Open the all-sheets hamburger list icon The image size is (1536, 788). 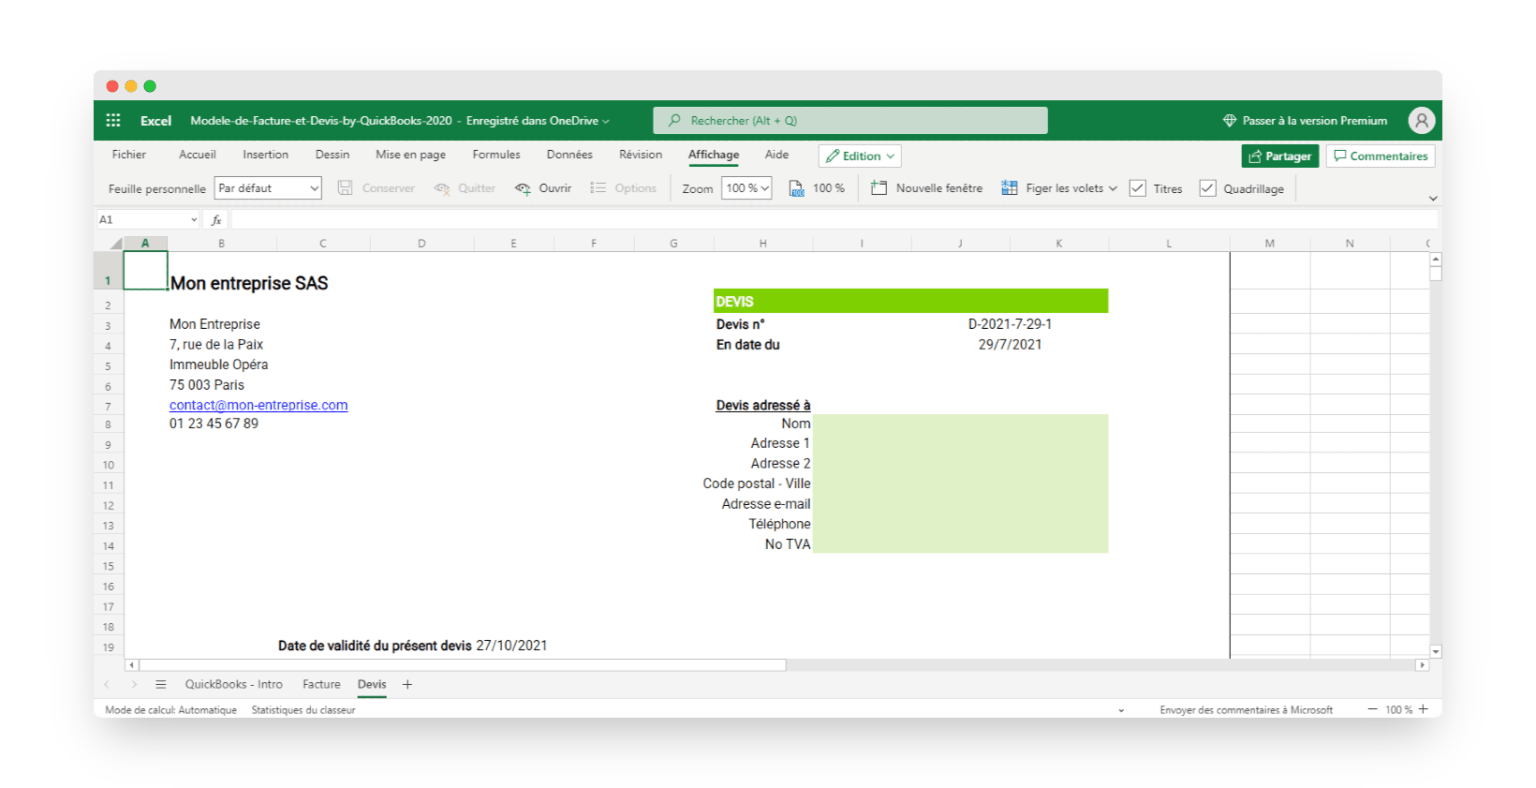pos(161,684)
